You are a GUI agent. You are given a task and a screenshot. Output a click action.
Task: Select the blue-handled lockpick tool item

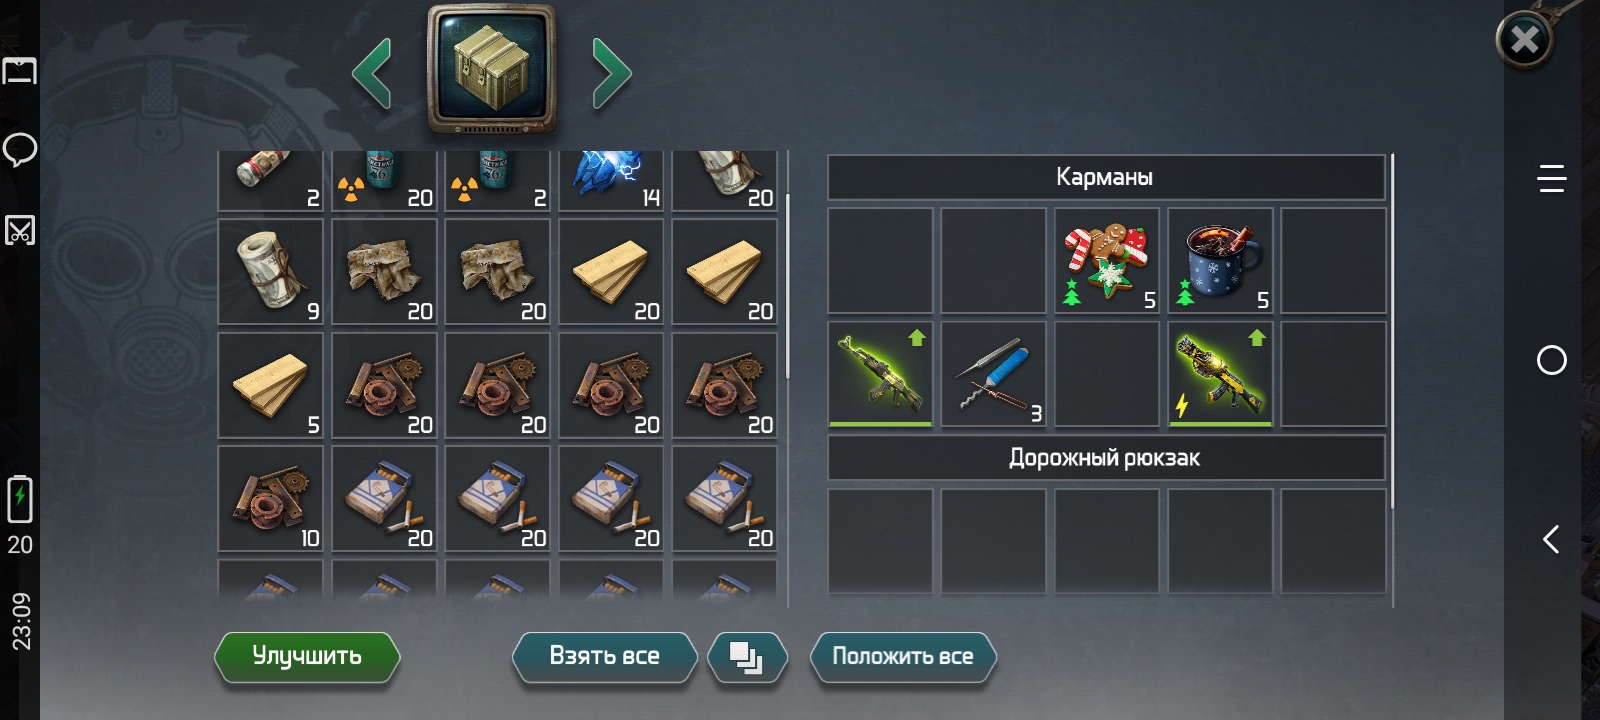[x=993, y=374]
